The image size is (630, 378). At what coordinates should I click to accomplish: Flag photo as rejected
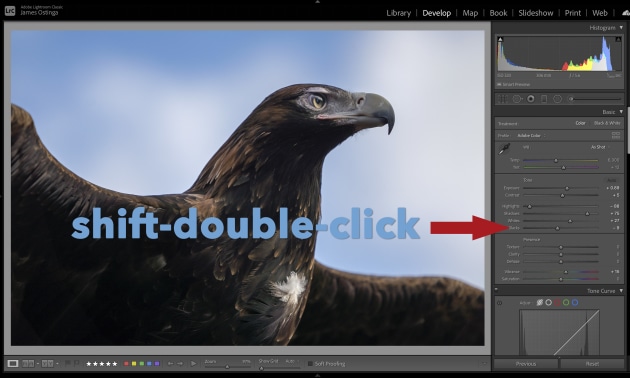click(x=76, y=364)
